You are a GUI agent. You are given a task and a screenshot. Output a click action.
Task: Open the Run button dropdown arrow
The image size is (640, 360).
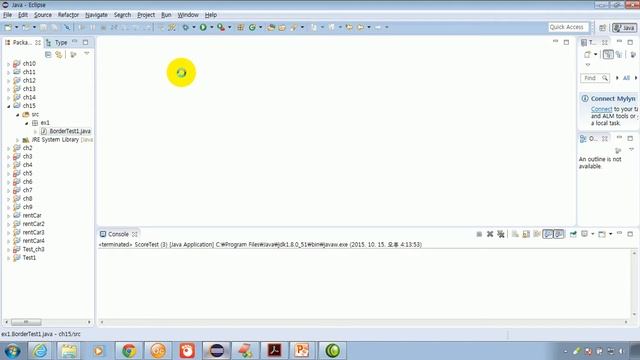211,27
